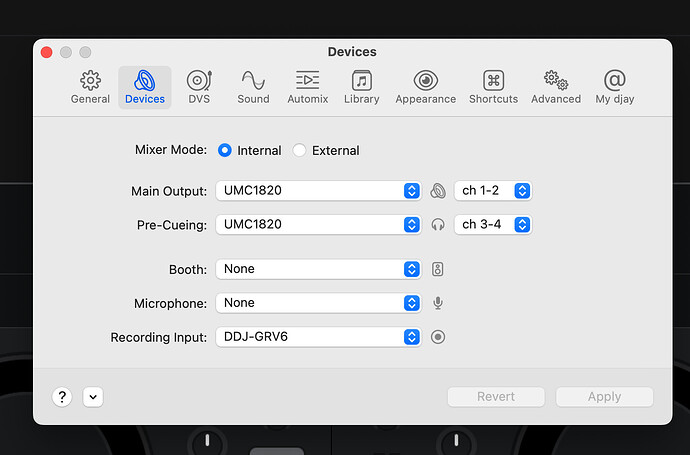Select External mixer mode
The image size is (690, 455).
[x=300, y=150]
